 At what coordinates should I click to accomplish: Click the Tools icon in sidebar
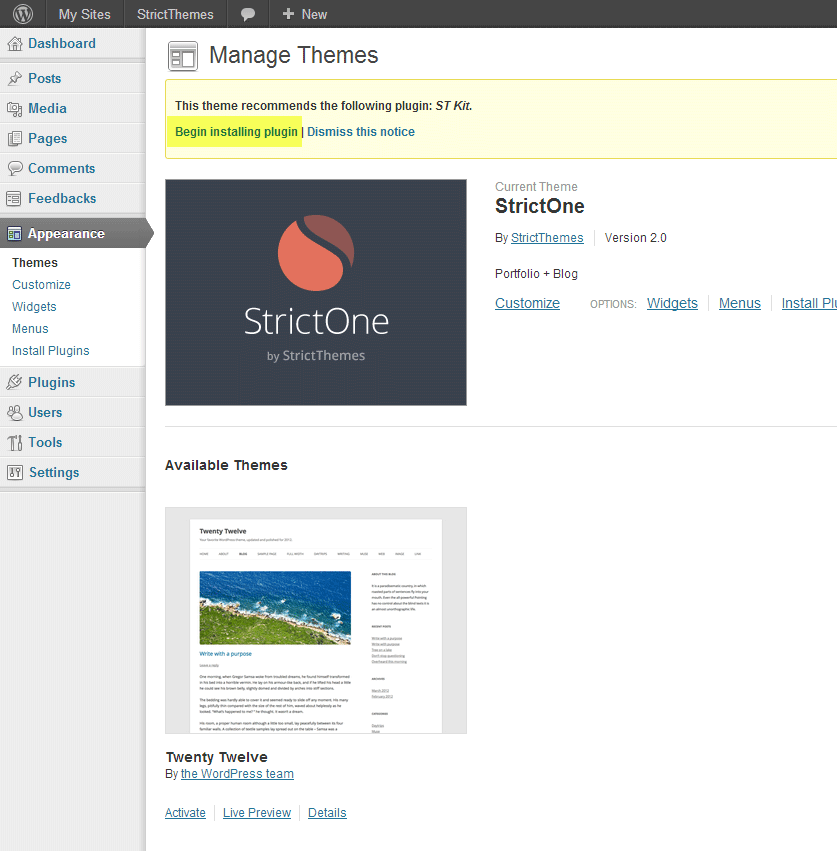tap(15, 443)
